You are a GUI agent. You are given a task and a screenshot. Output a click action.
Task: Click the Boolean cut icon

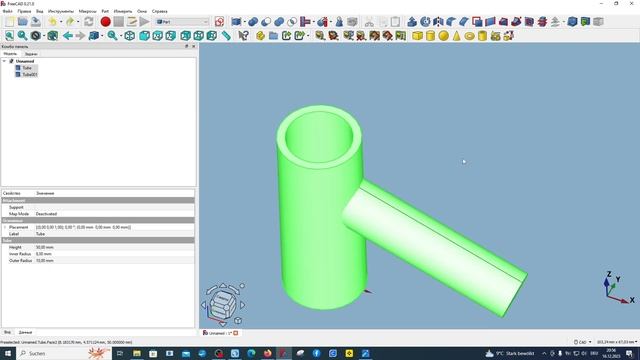[266, 22]
